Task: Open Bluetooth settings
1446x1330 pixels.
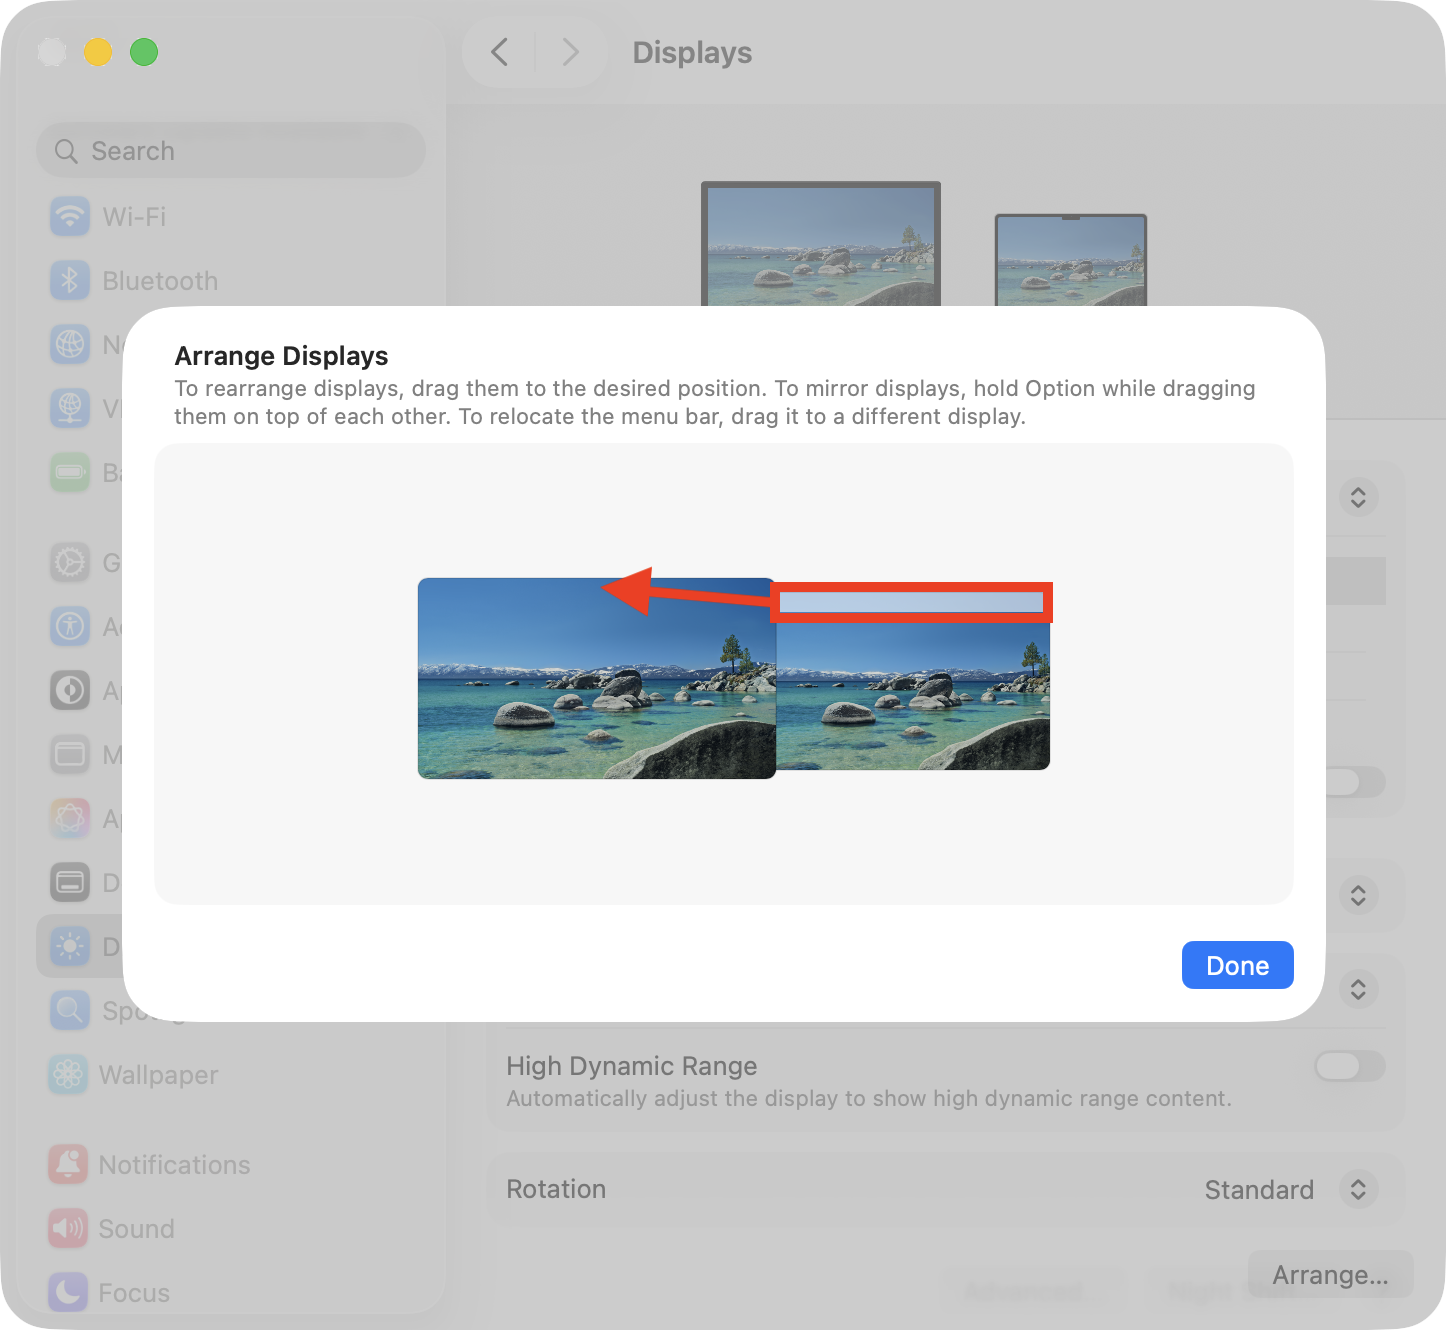Action: 68,280
